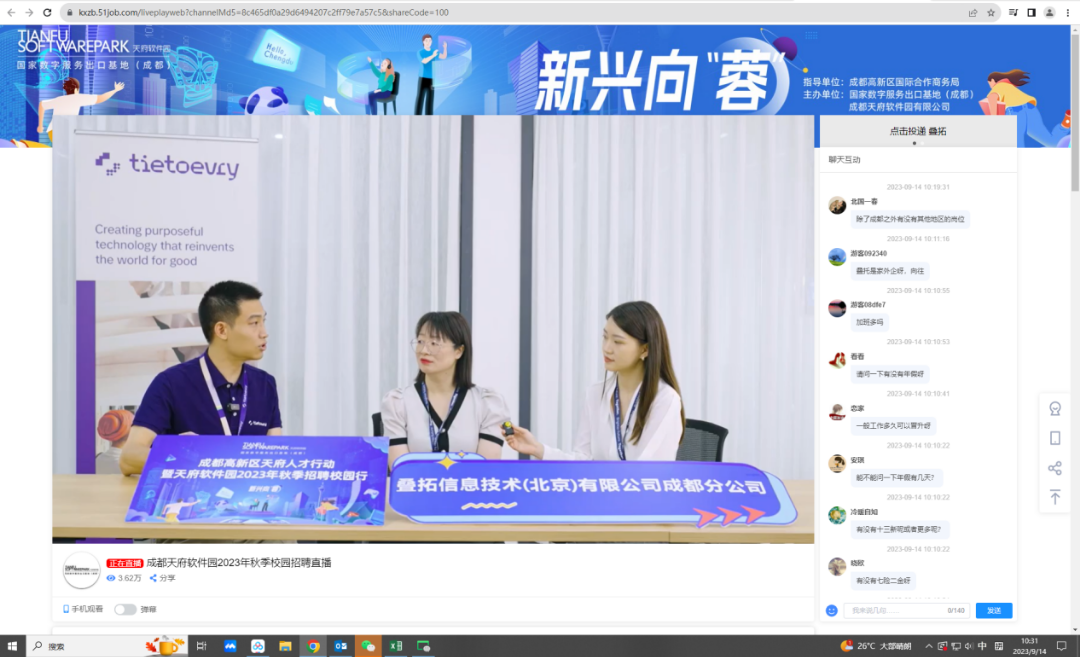Image resolution: width=1080 pixels, height=657 pixels.
Task: Click the customer service headset icon
Action: [1054, 409]
